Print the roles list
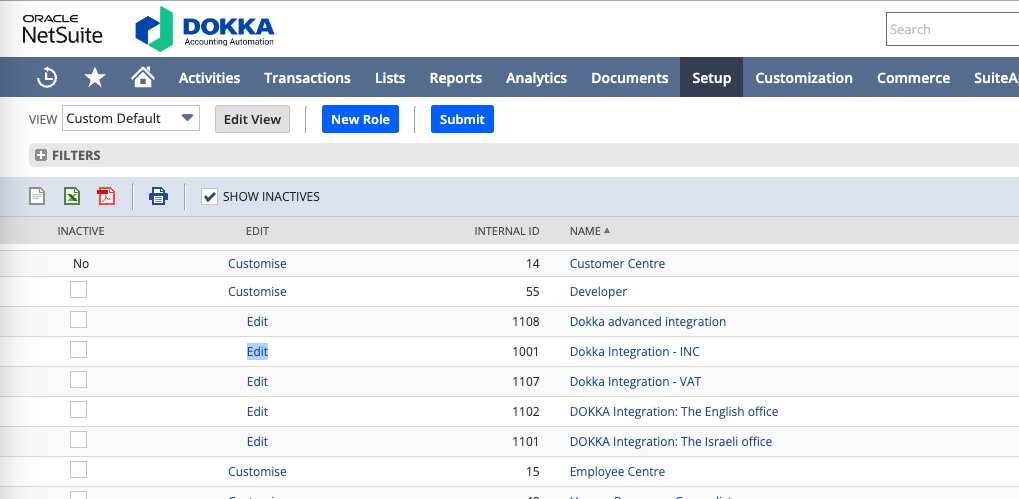 (x=159, y=196)
